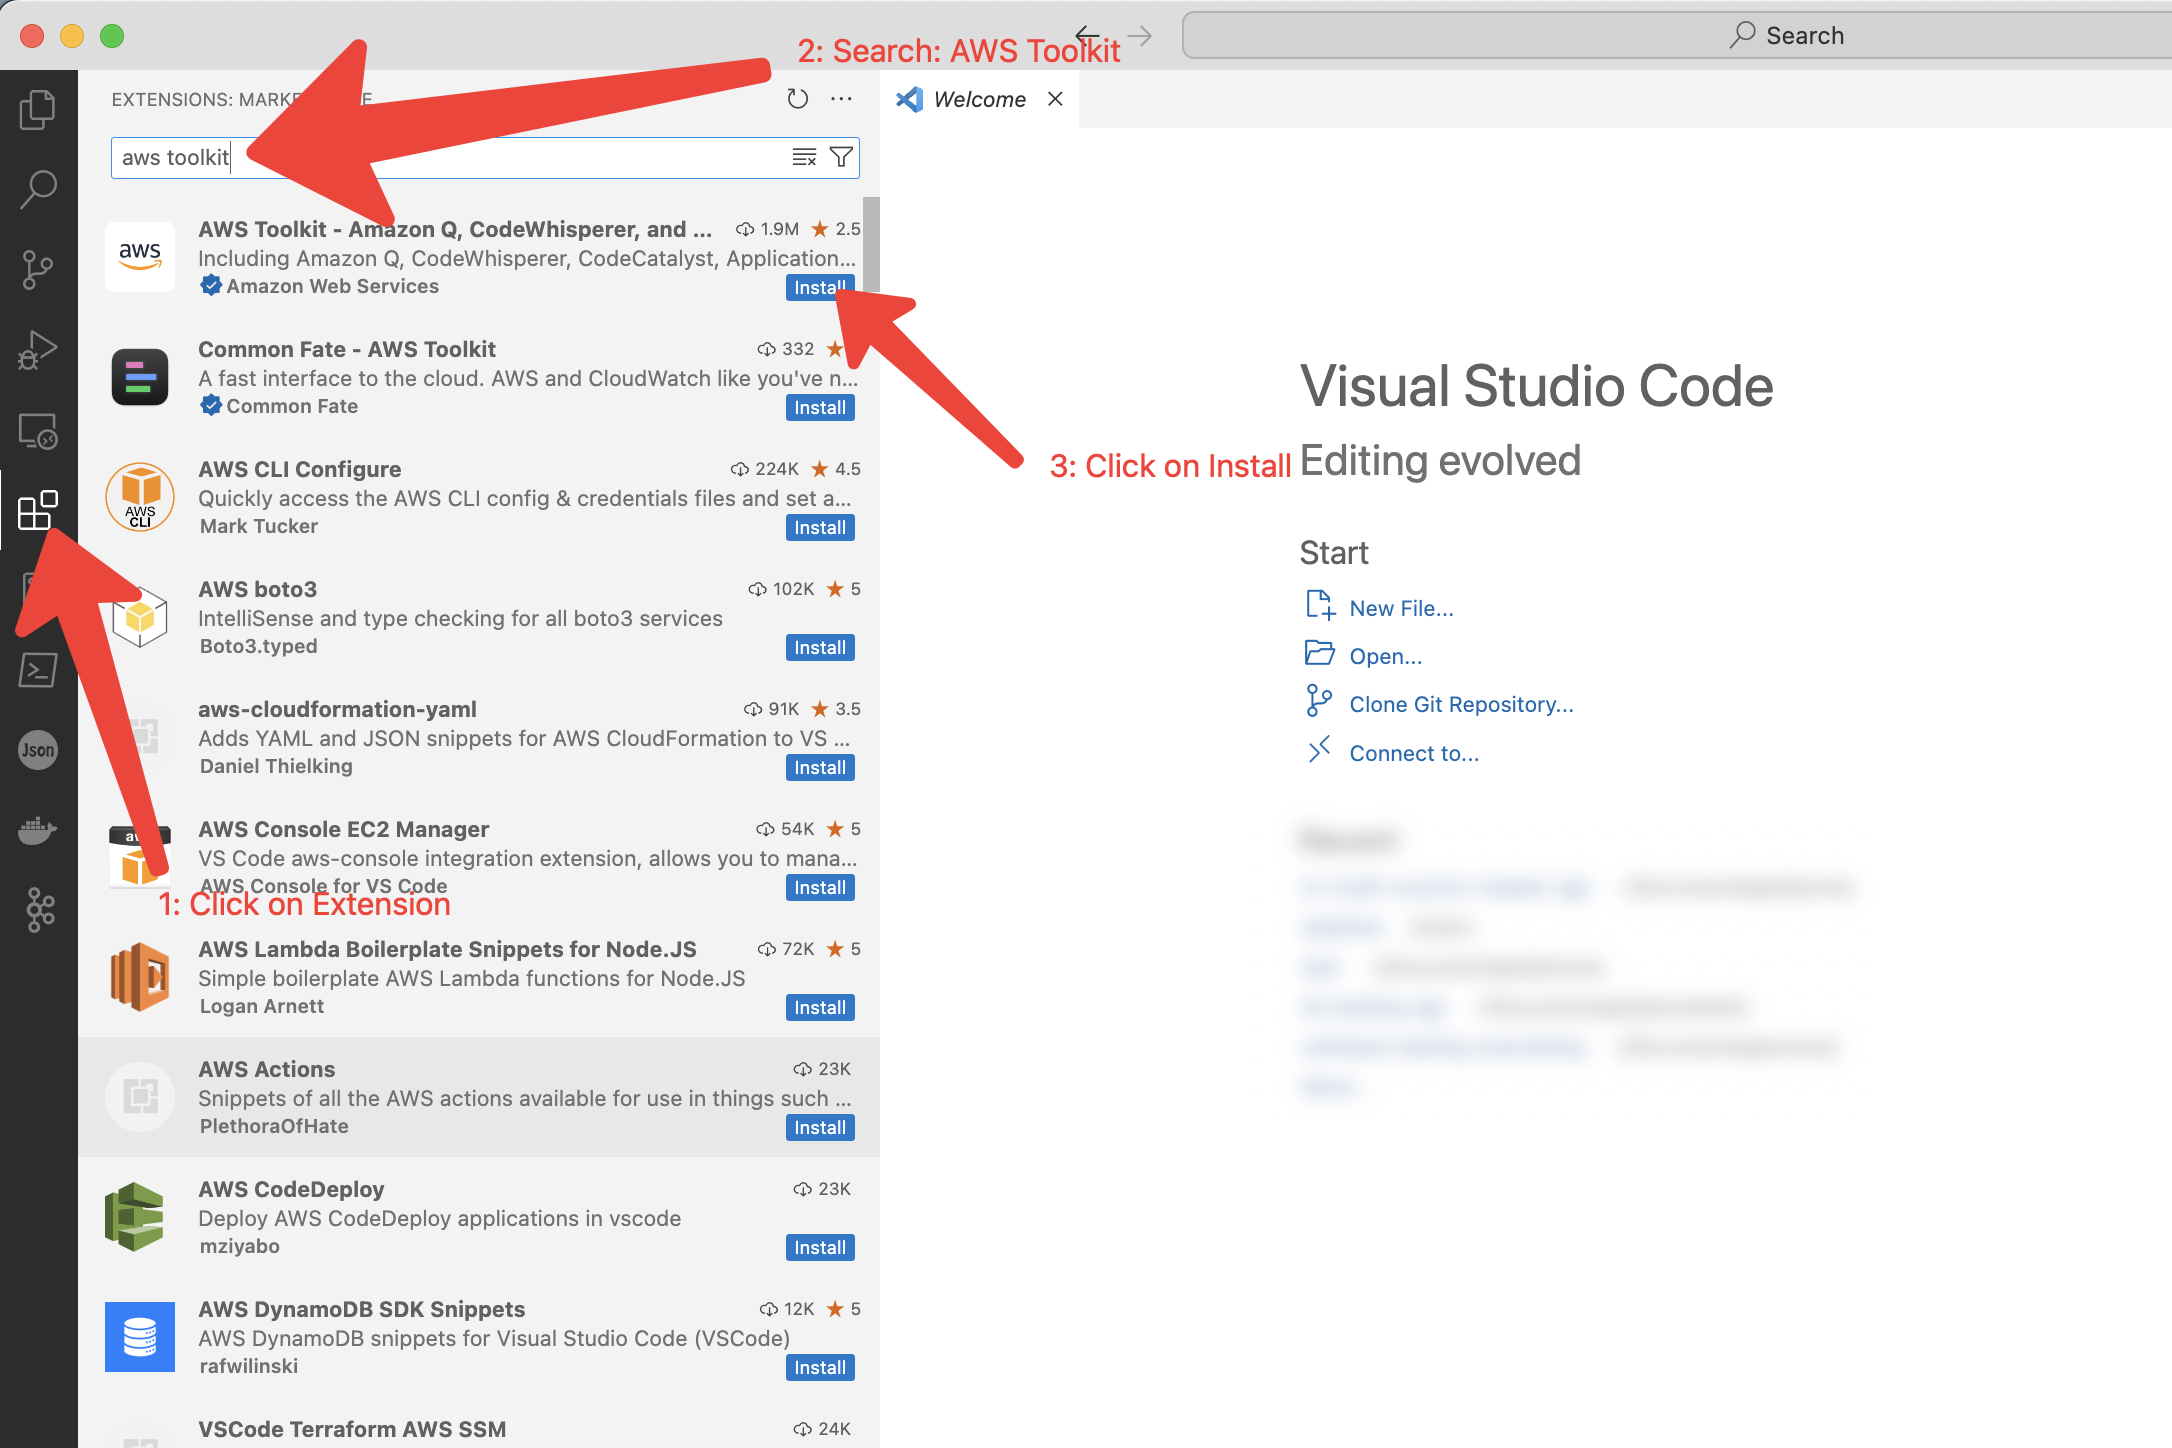Image resolution: width=2172 pixels, height=1448 pixels.
Task: Click Connect to... link
Action: 1414,753
